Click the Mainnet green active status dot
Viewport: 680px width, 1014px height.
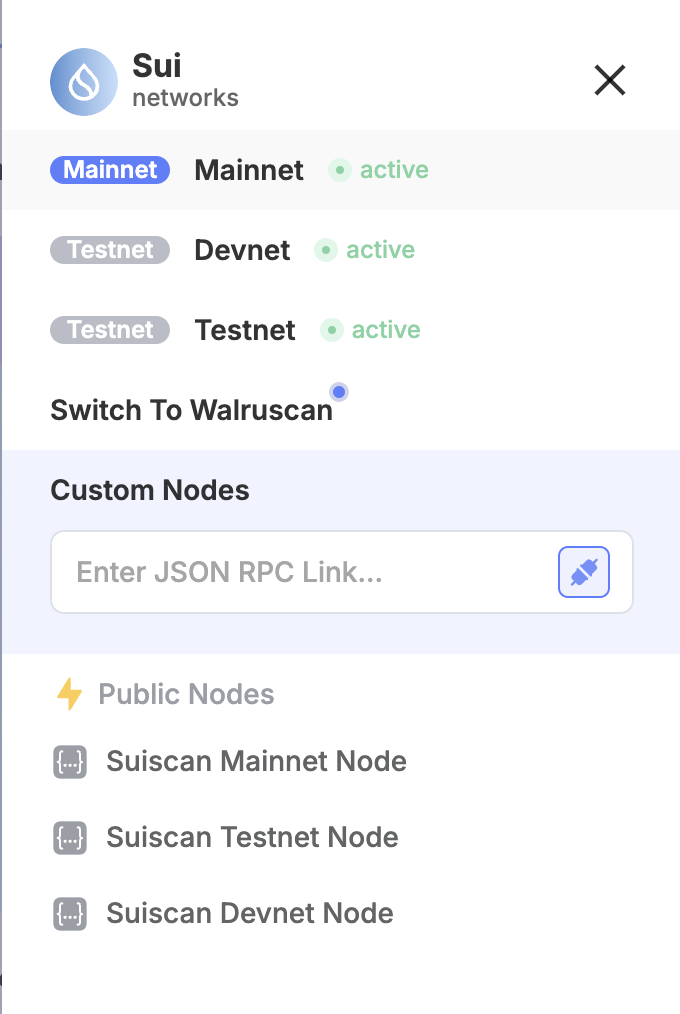tap(339, 170)
